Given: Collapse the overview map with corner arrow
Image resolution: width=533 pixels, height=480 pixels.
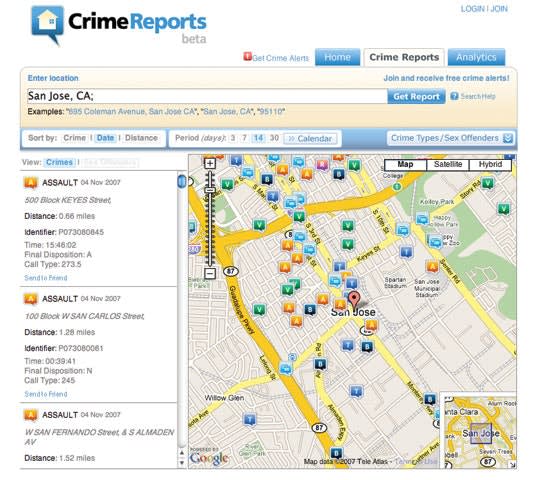Looking at the screenshot, I should [x=513, y=465].
